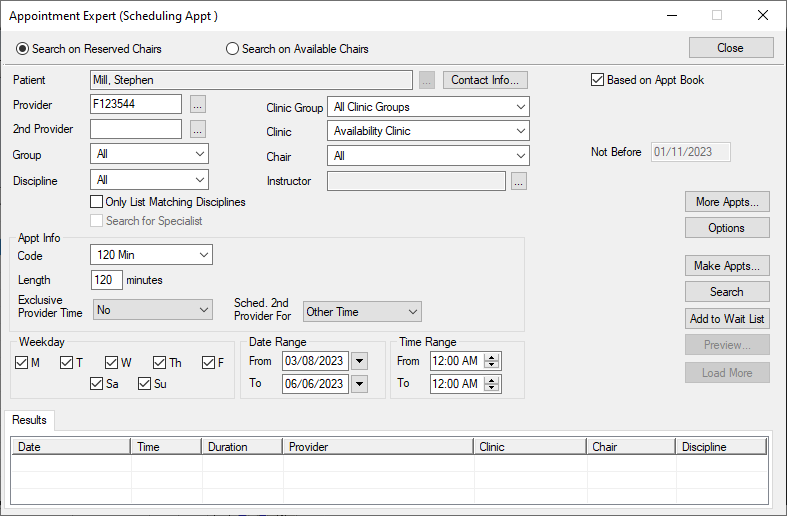Screen dimensions: 787x516
Task: Click the empty 2nd Provider field
Action: coord(136,129)
